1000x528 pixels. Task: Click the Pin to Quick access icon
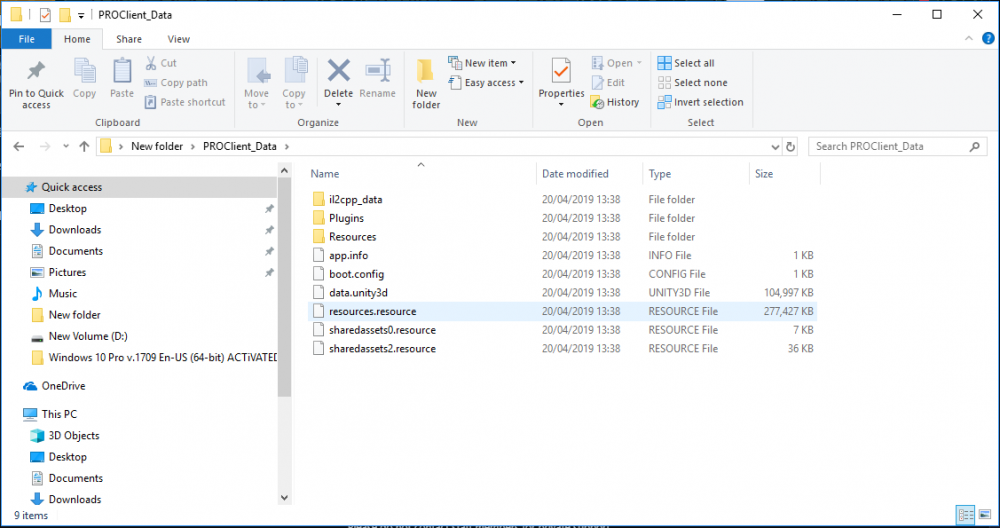pyautogui.click(x=36, y=72)
